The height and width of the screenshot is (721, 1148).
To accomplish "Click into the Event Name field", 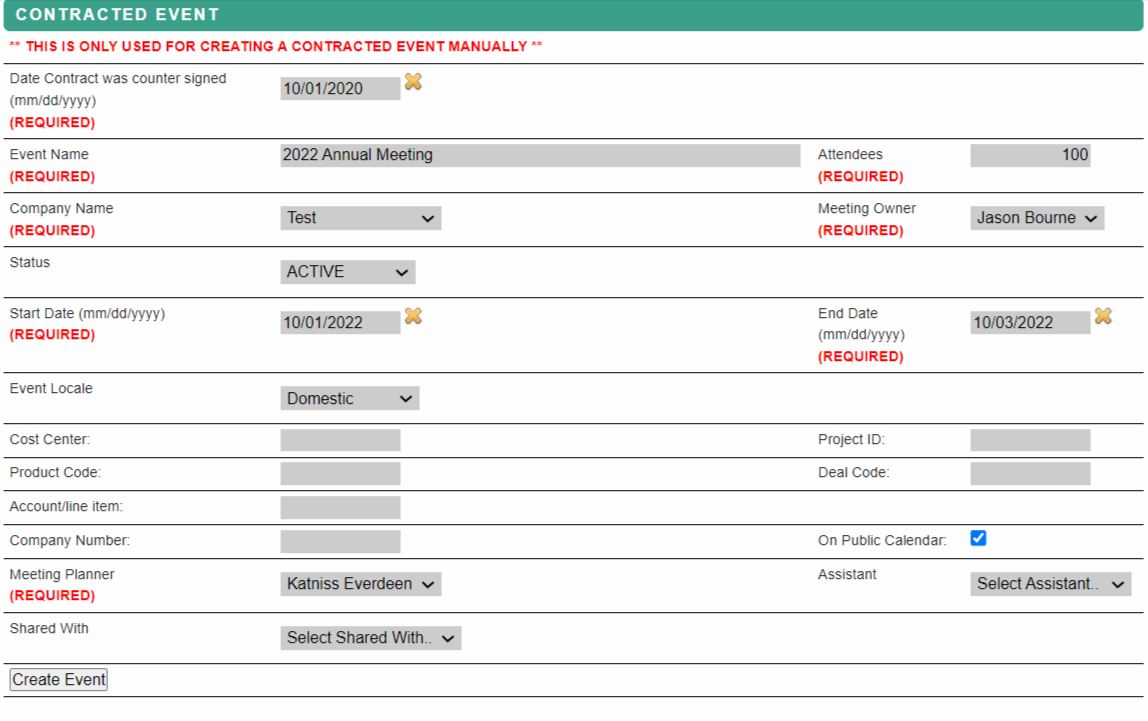I will tap(540, 155).
